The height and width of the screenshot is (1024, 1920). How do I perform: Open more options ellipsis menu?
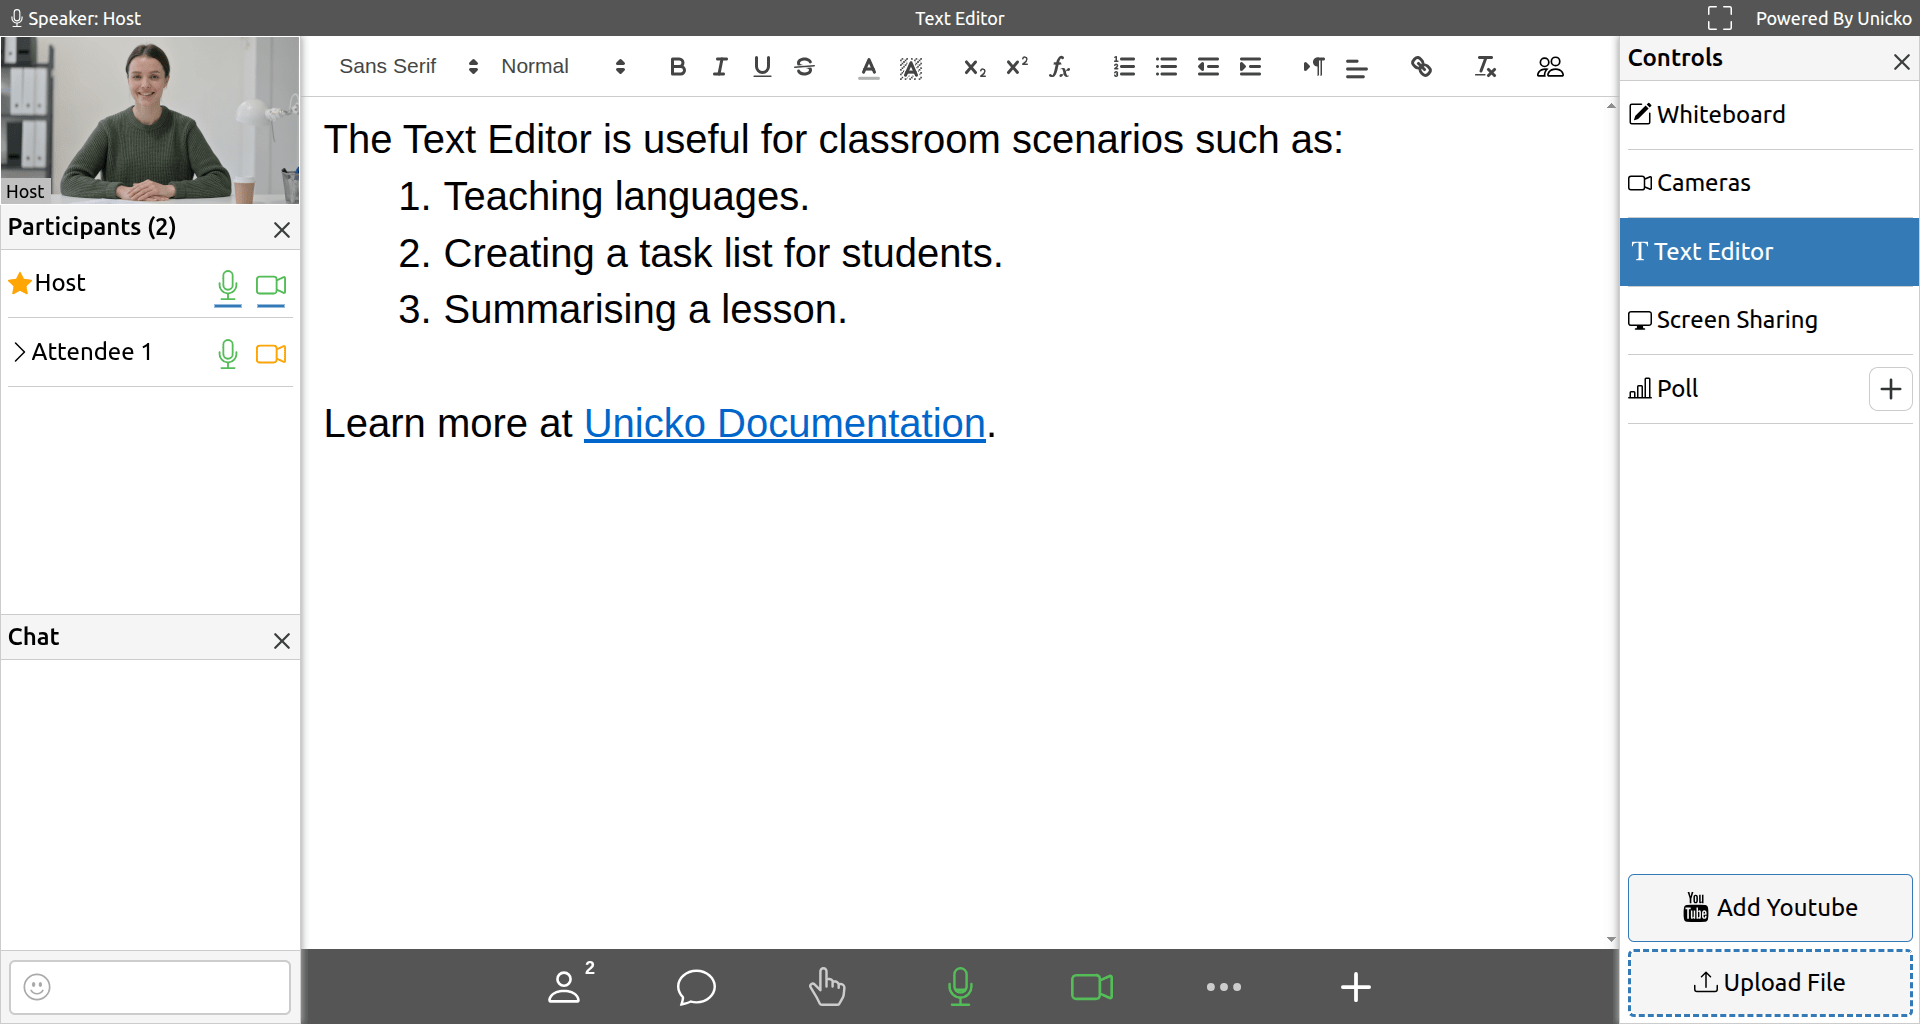coord(1223,987)
